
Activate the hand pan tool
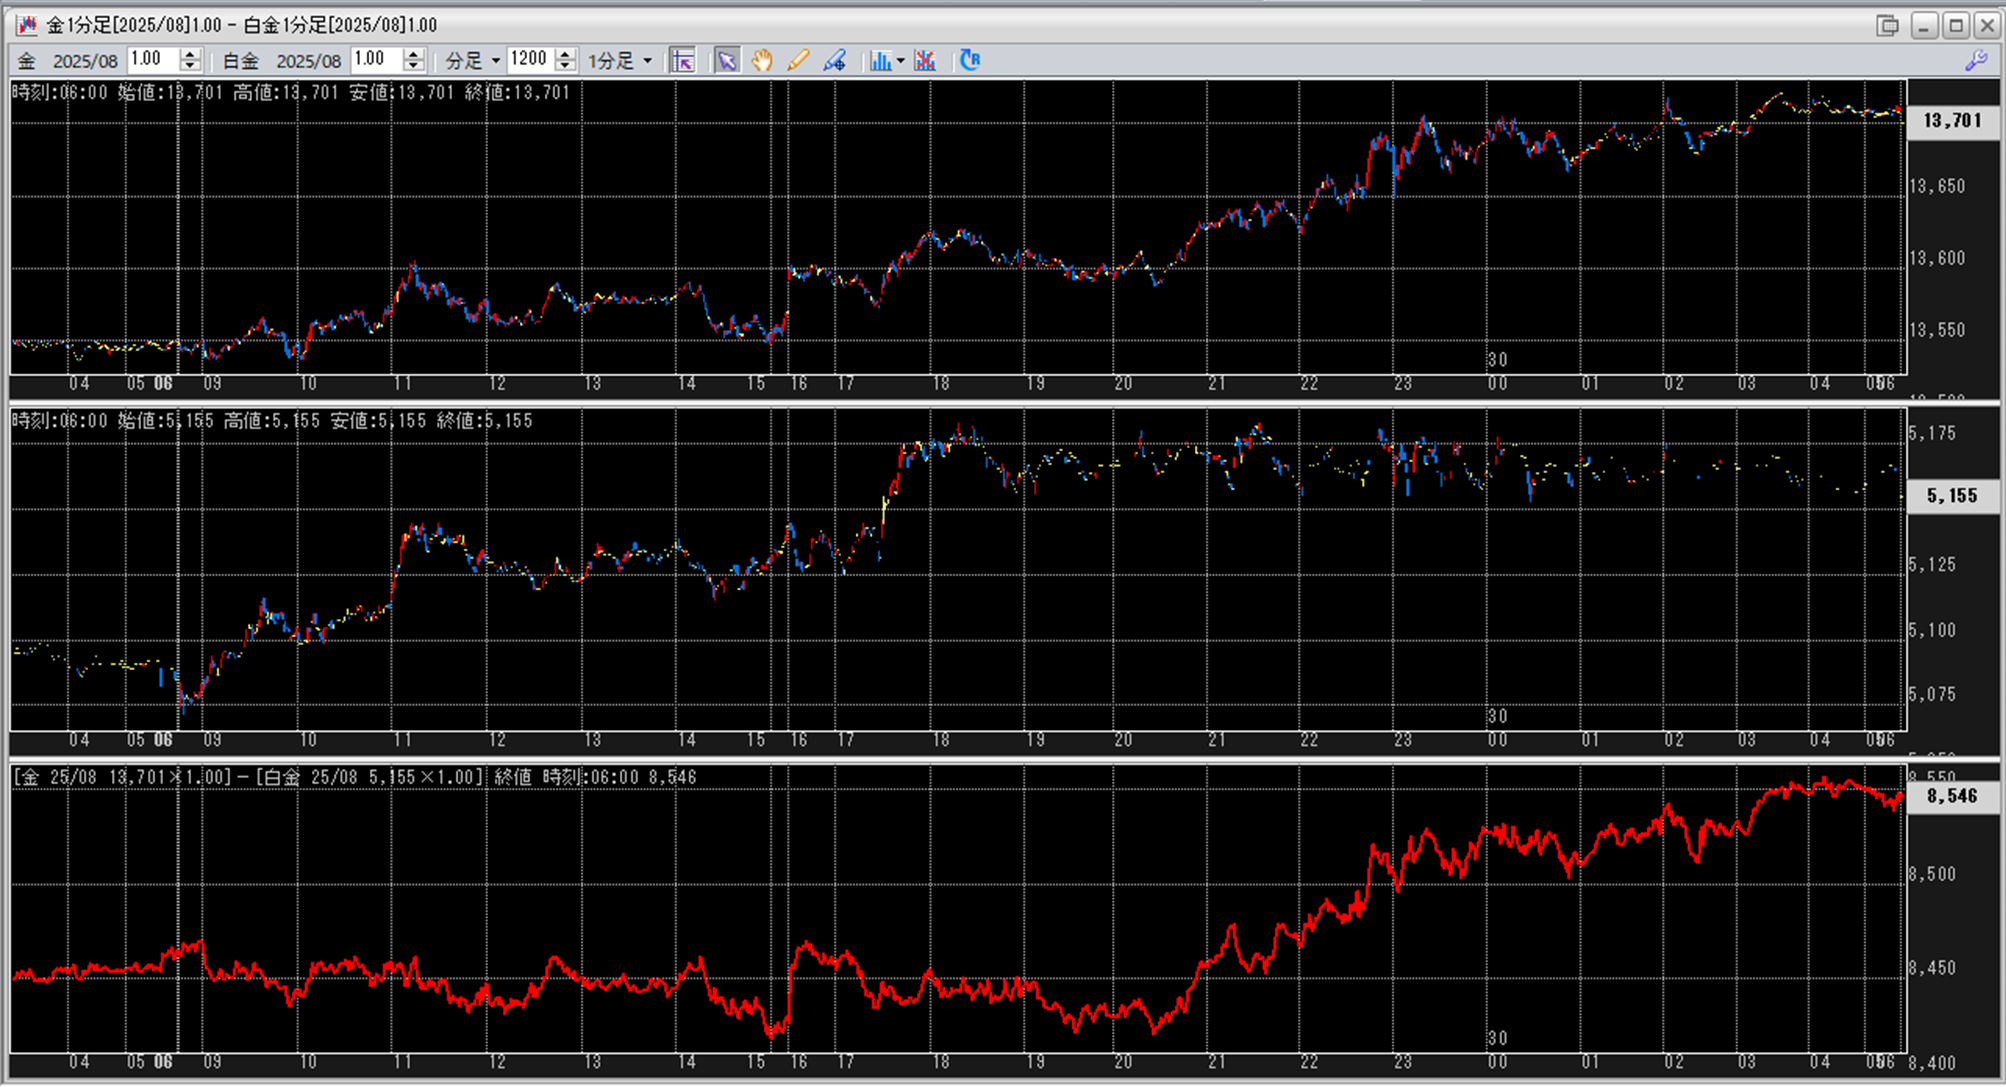(x=762, y=61)
